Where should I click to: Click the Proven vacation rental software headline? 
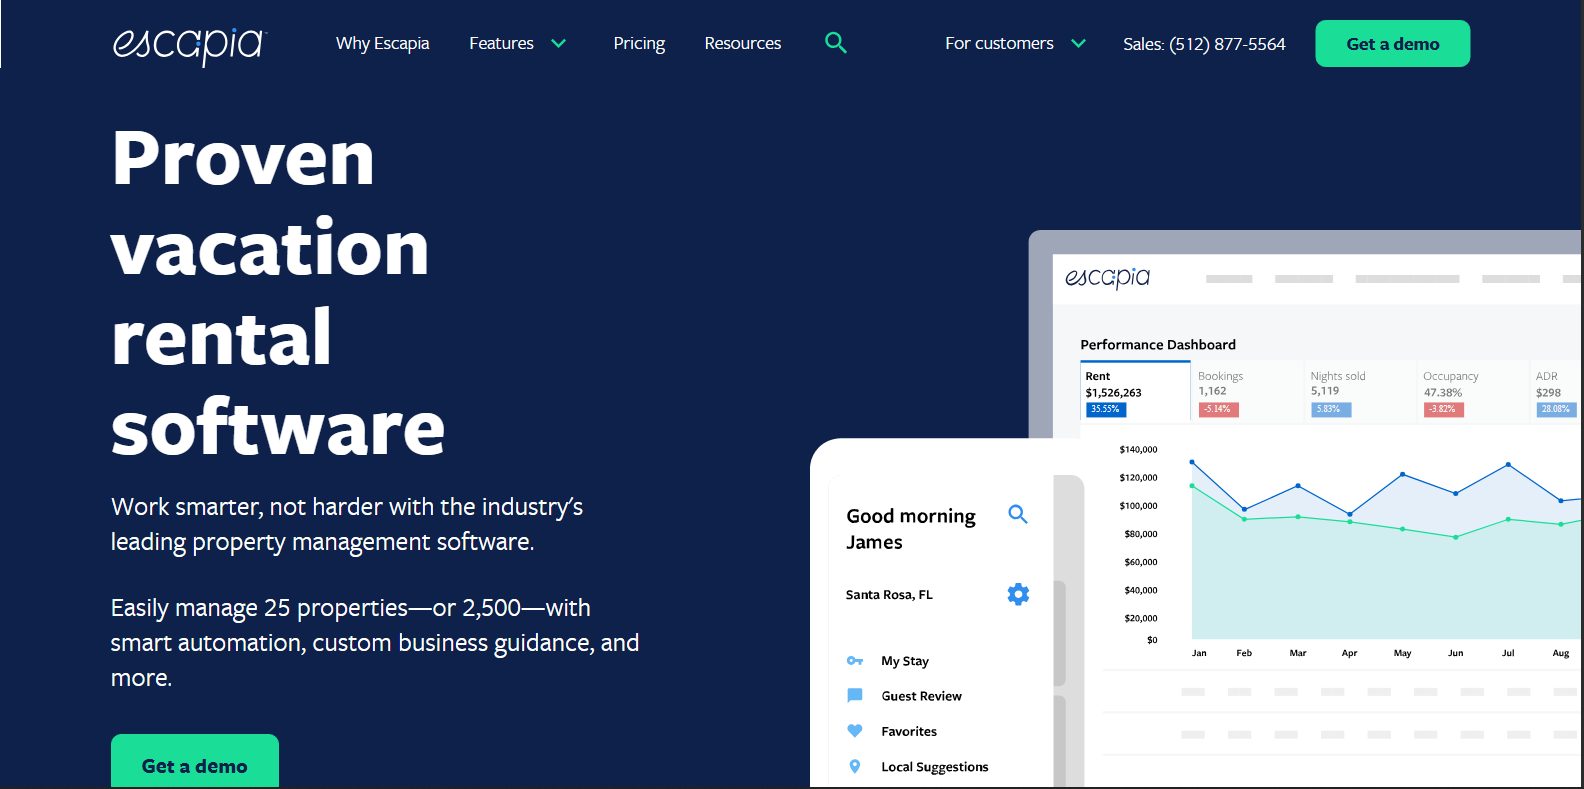(278, 293)
